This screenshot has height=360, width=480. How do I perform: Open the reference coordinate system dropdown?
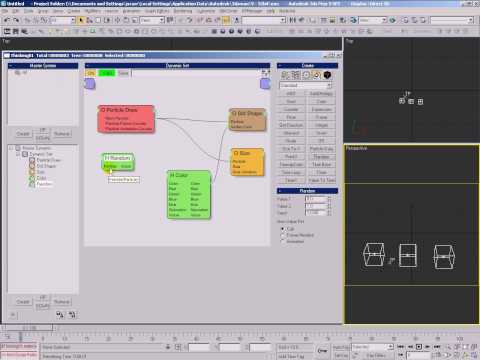tap(152, 20)
